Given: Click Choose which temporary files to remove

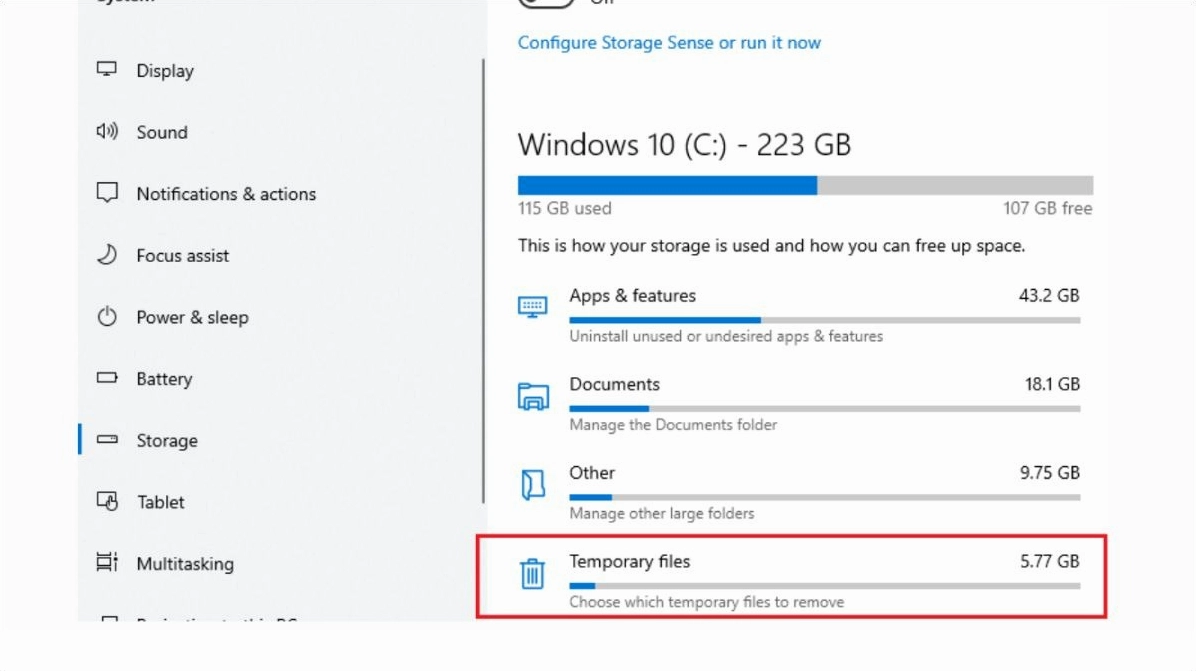Looking at the screenshot, I should tap(706, 602).
